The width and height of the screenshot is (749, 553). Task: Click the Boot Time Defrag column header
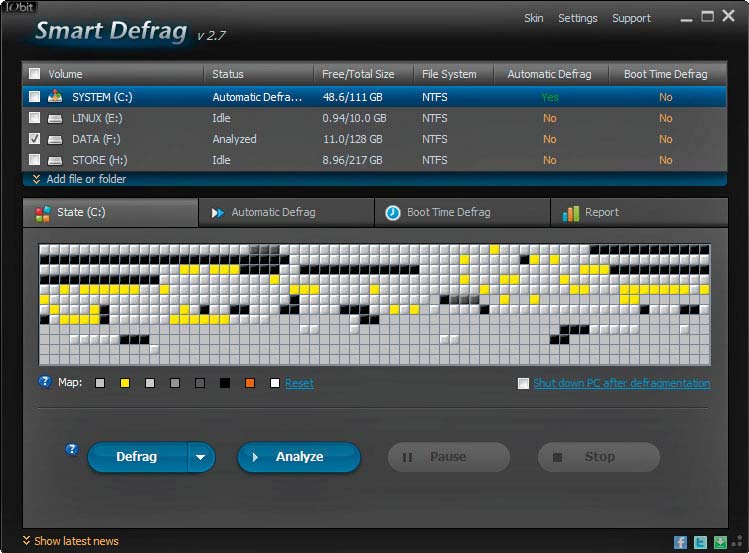pyautogui.click(x=665, y=74)
